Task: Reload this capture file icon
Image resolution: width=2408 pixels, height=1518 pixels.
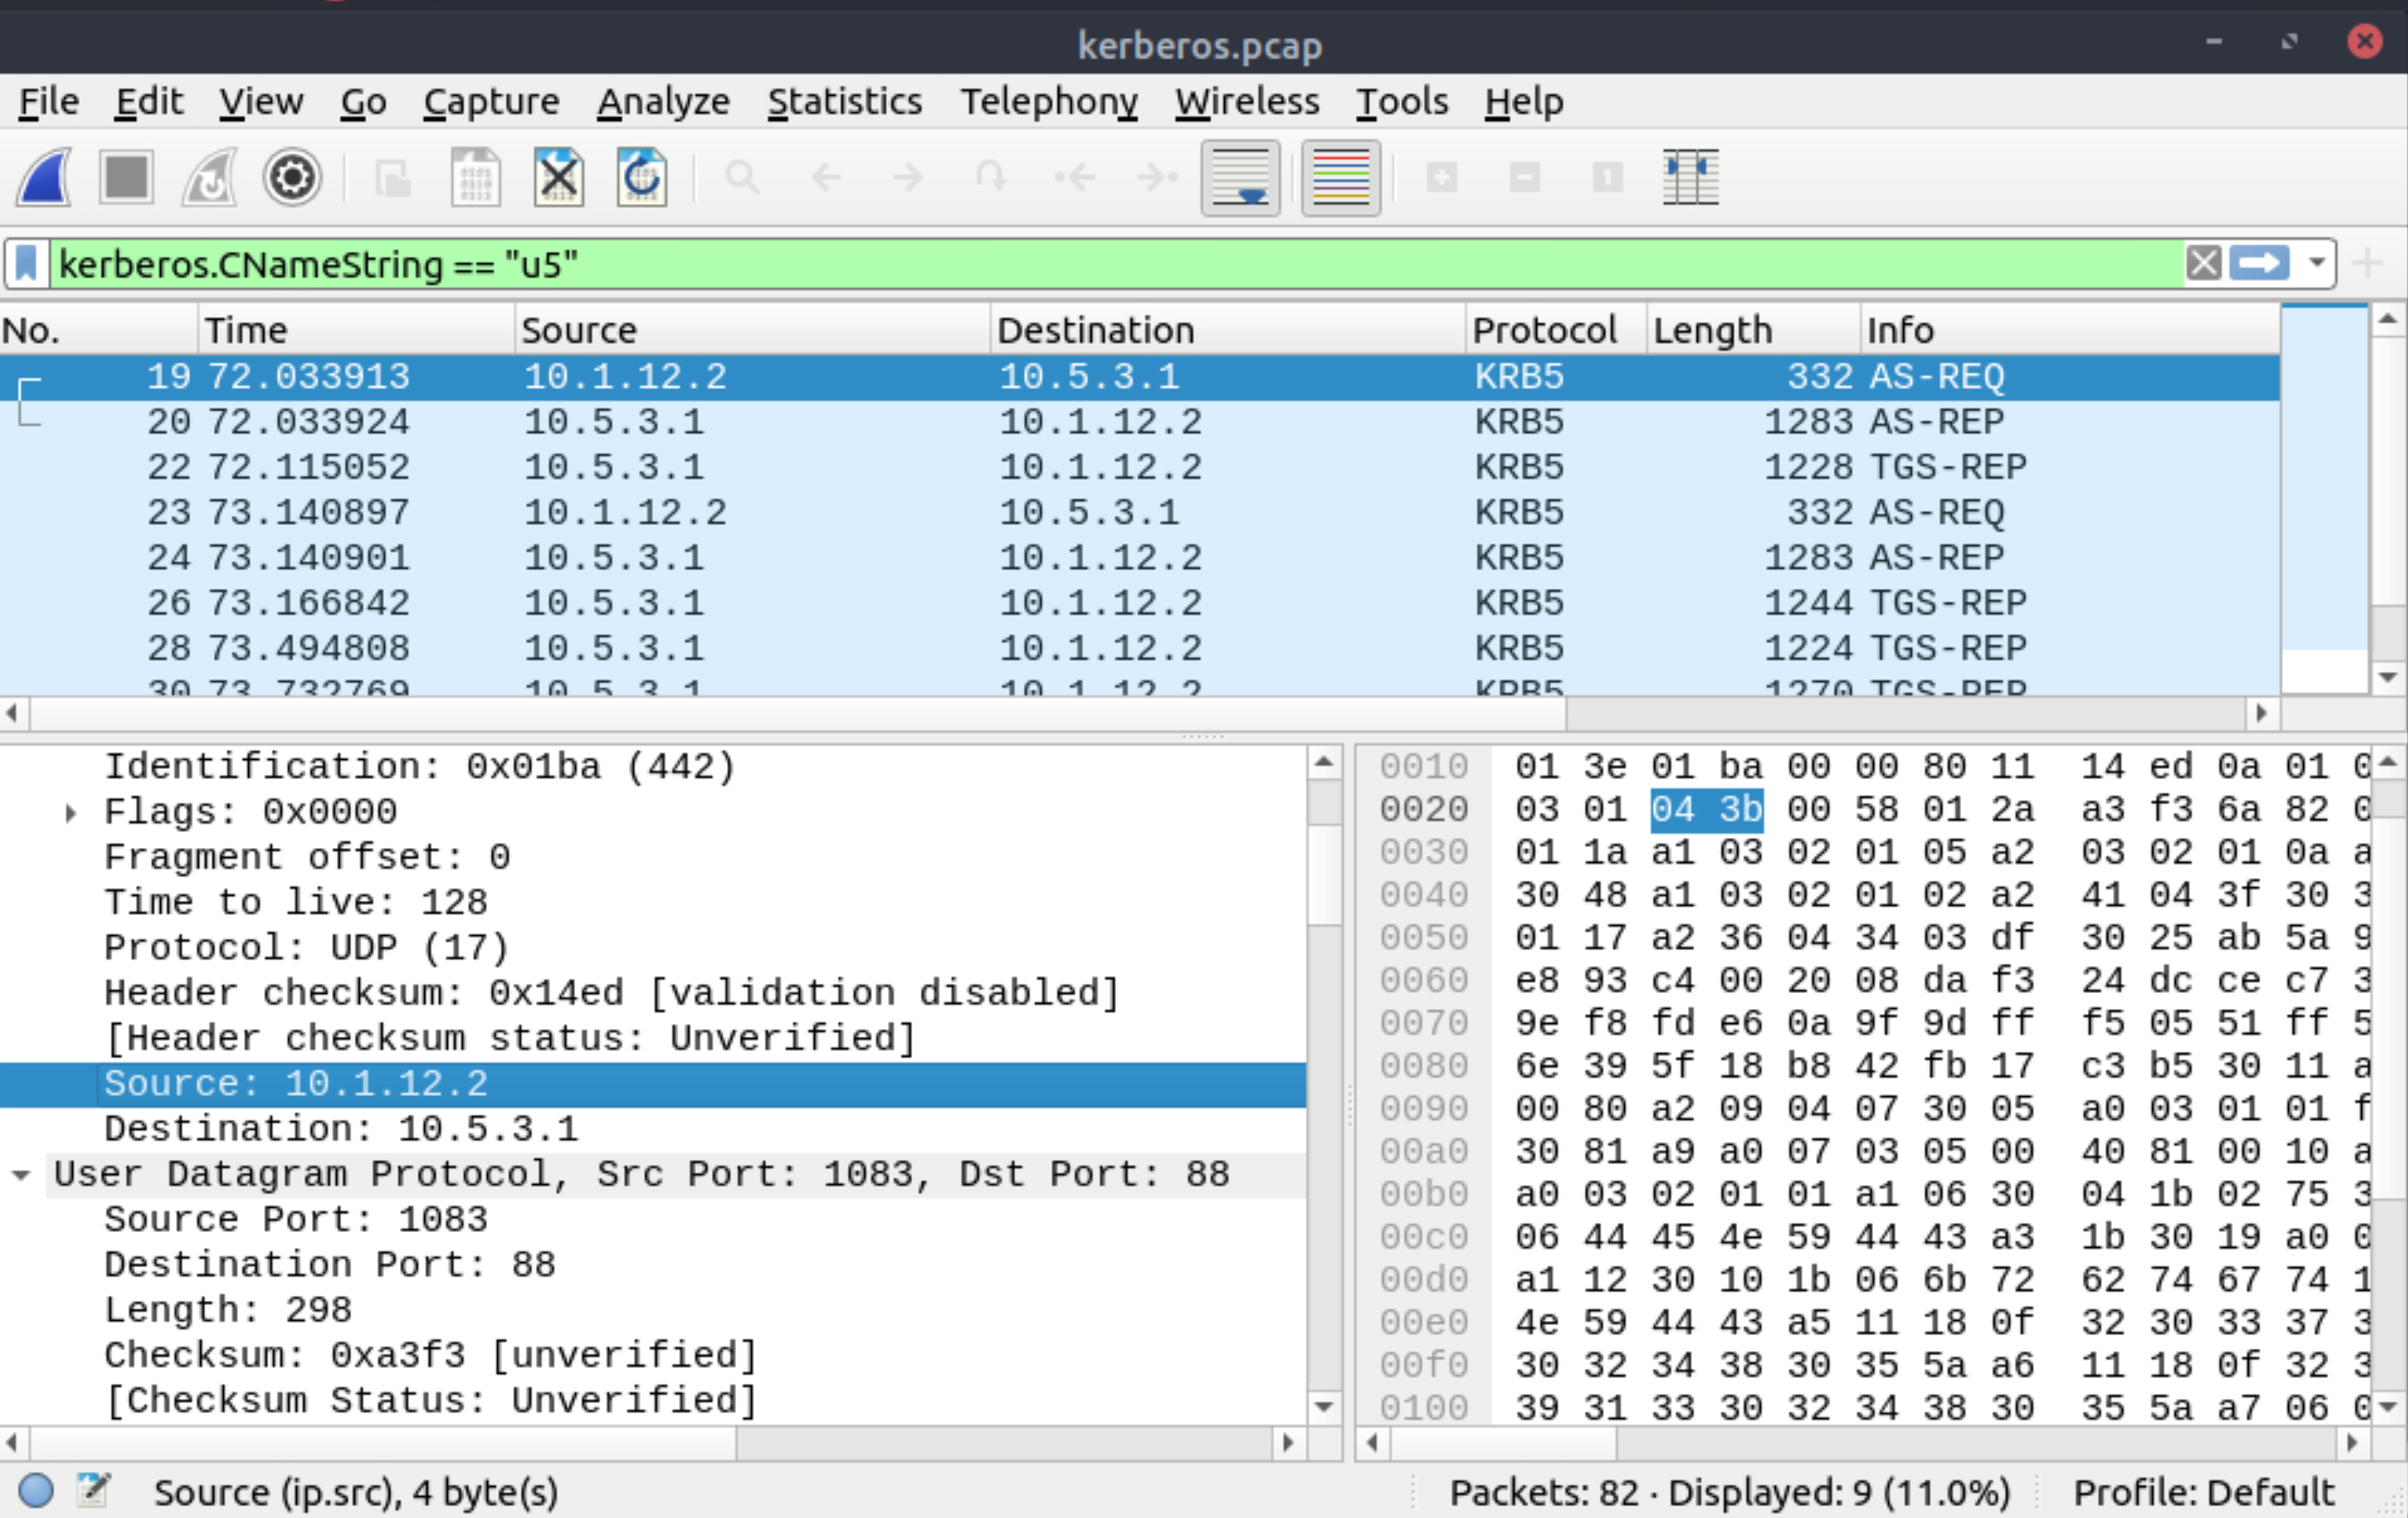Action: point(641,177)
